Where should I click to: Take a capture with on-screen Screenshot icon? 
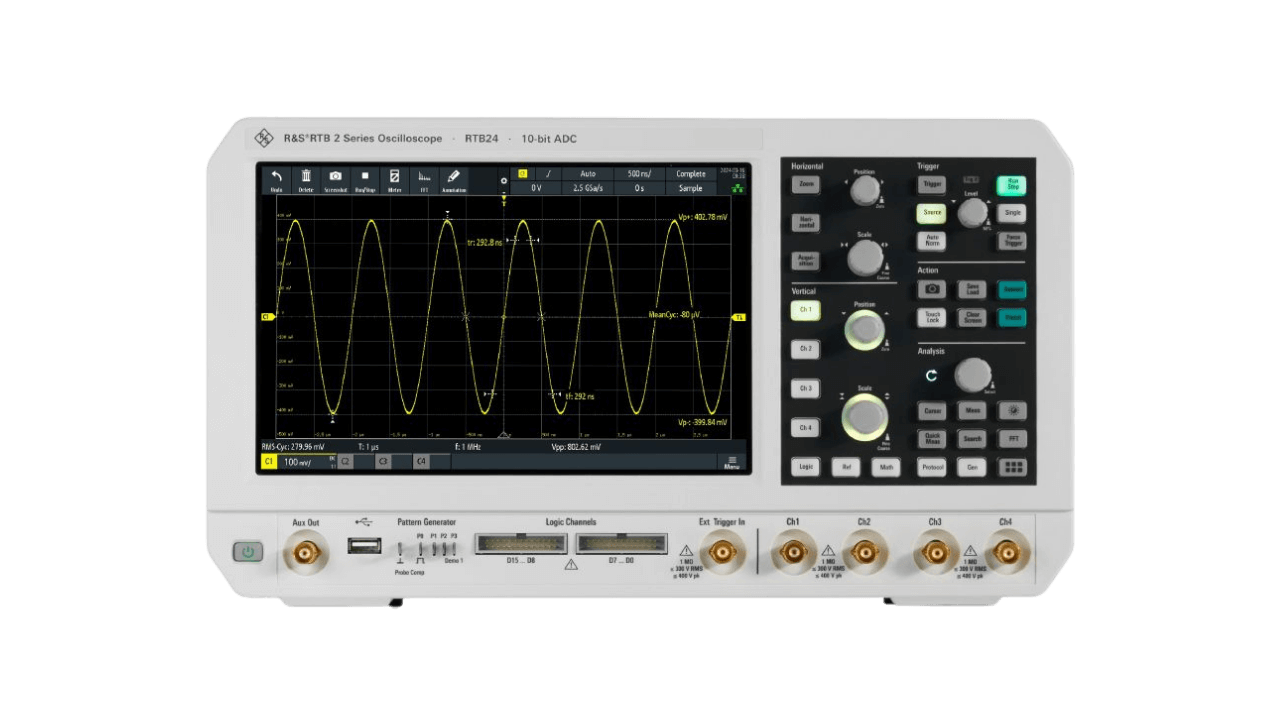335,179
